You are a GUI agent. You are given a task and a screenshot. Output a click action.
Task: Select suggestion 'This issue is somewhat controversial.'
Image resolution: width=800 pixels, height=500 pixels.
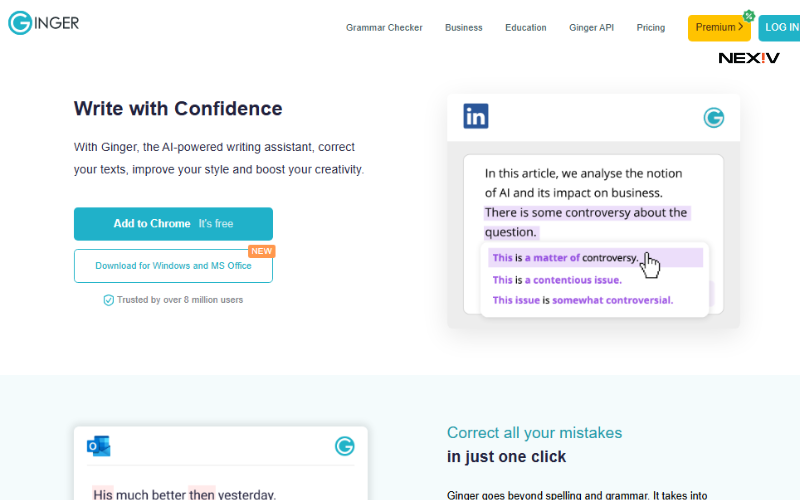[x=583, y=300]
